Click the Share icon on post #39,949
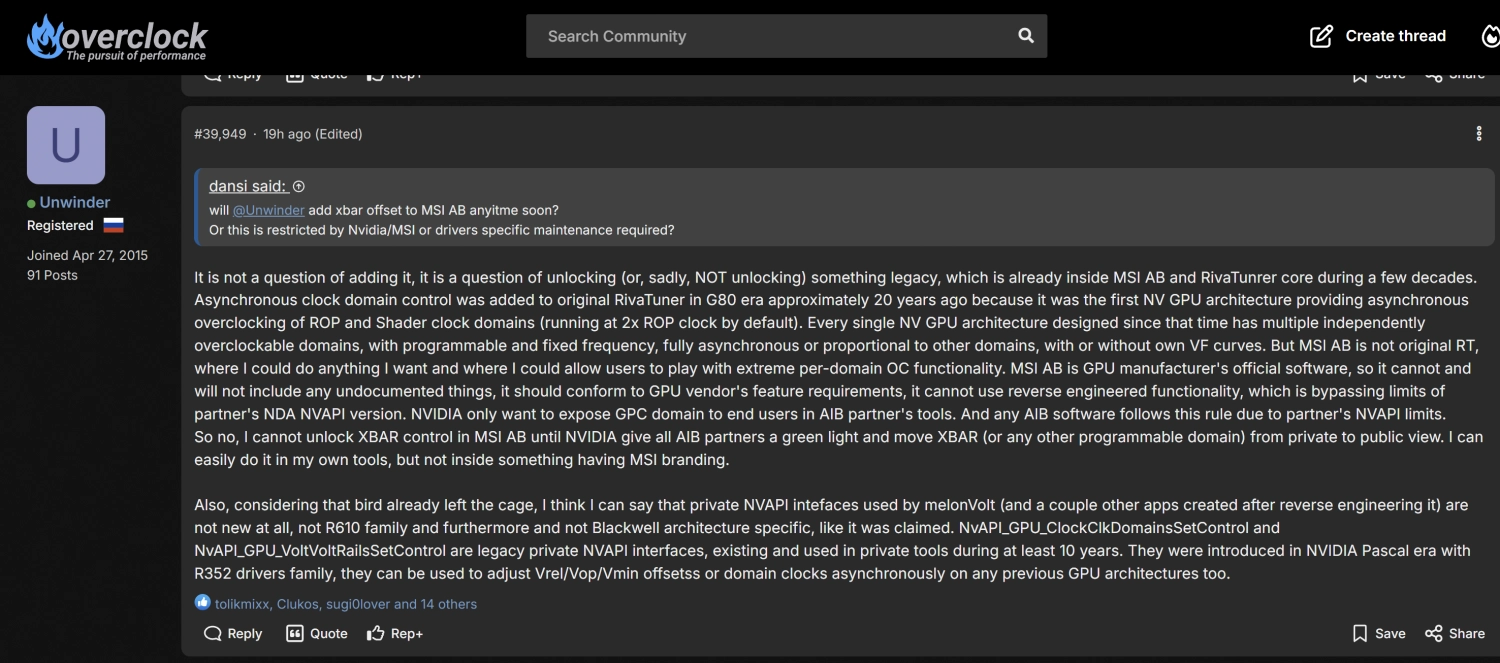Viewport: 1500px width, 663px height. coord(1434,633)
